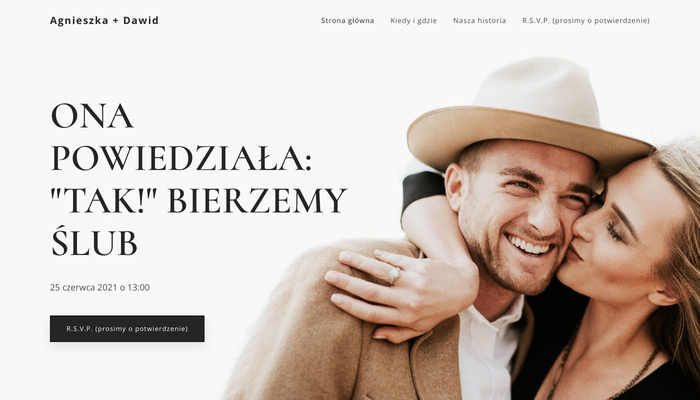Go to the Kiedy i gdzie page
700x400 pixels.
click(413, 21)
